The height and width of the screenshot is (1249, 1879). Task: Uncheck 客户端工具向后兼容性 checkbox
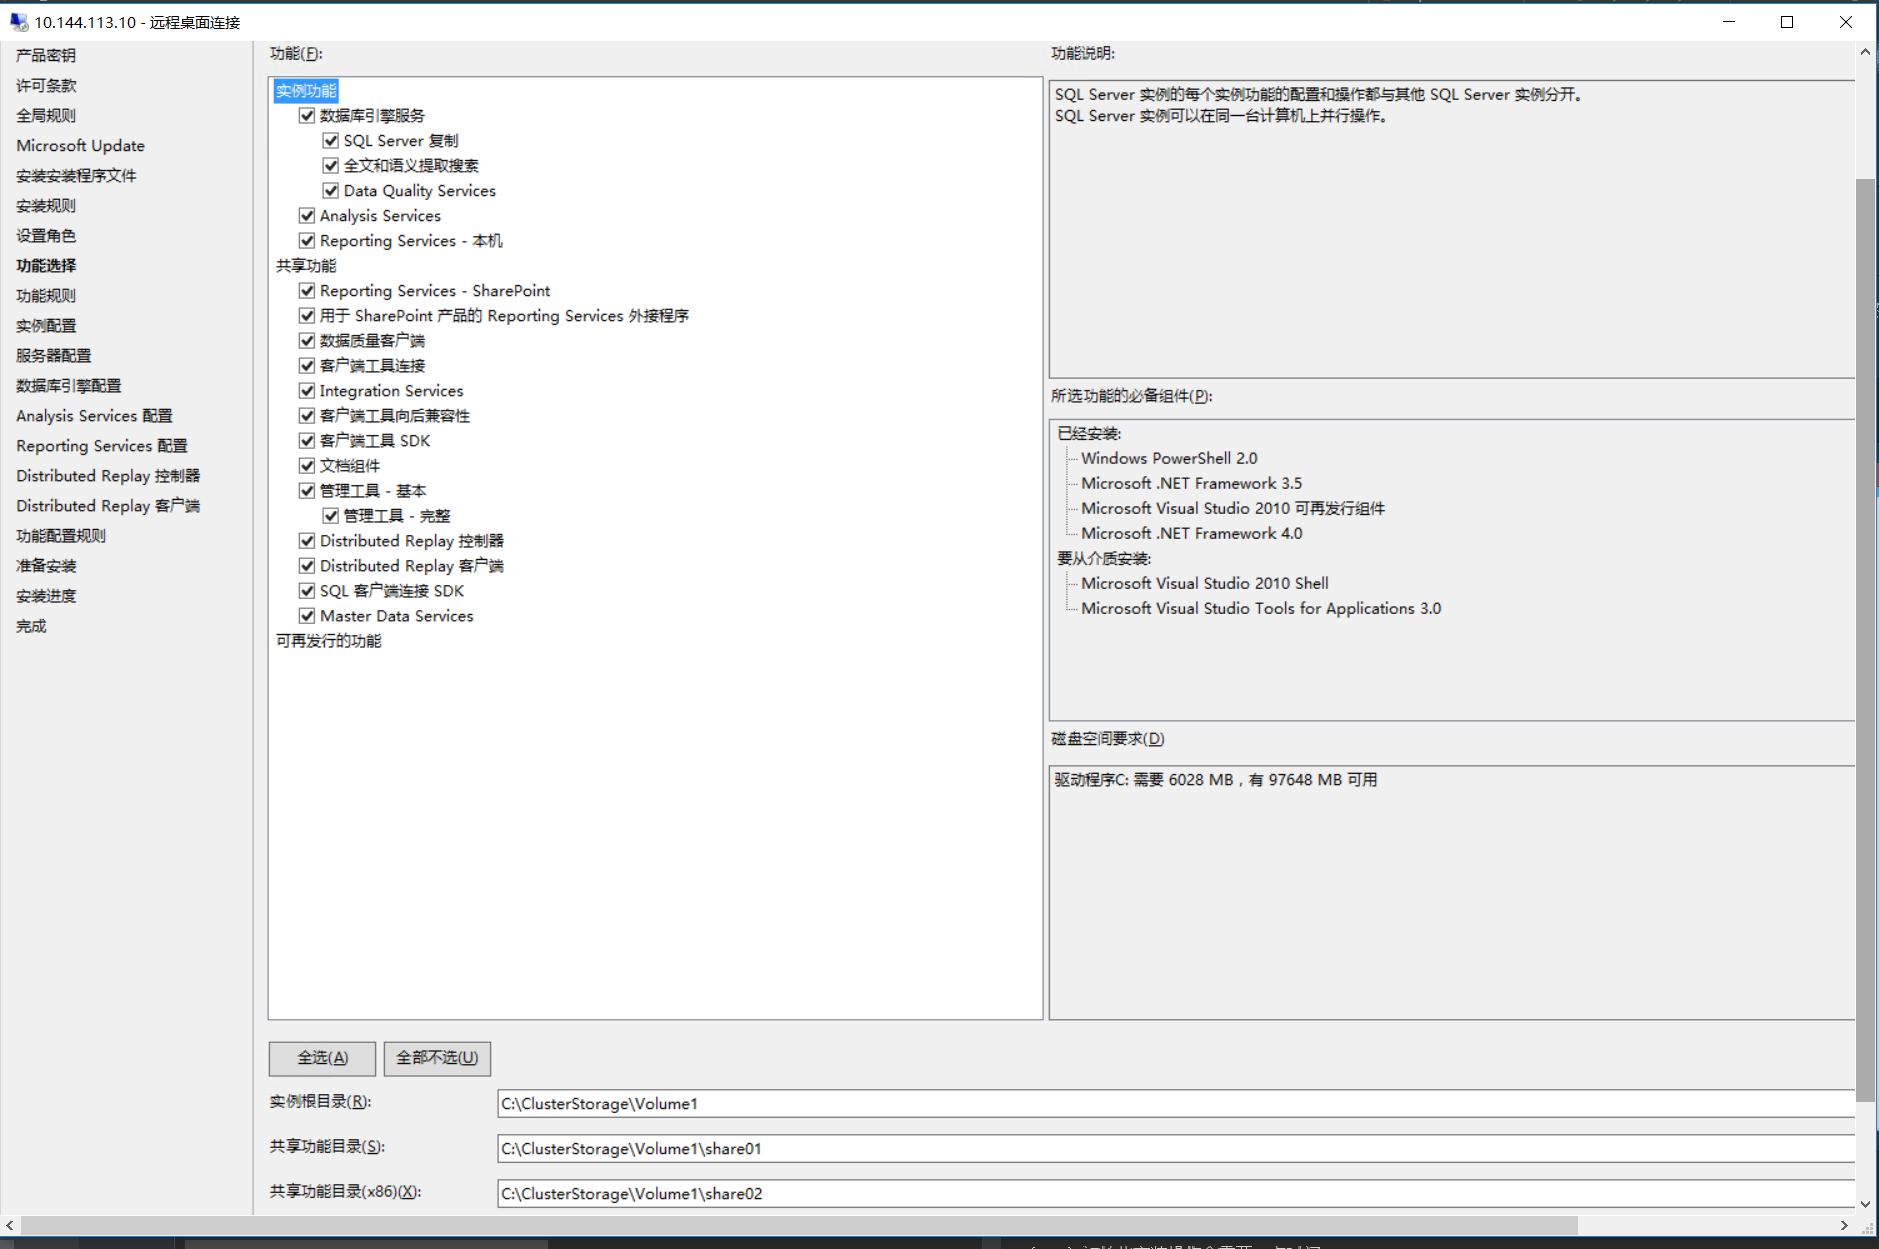[x=307, y=416]
